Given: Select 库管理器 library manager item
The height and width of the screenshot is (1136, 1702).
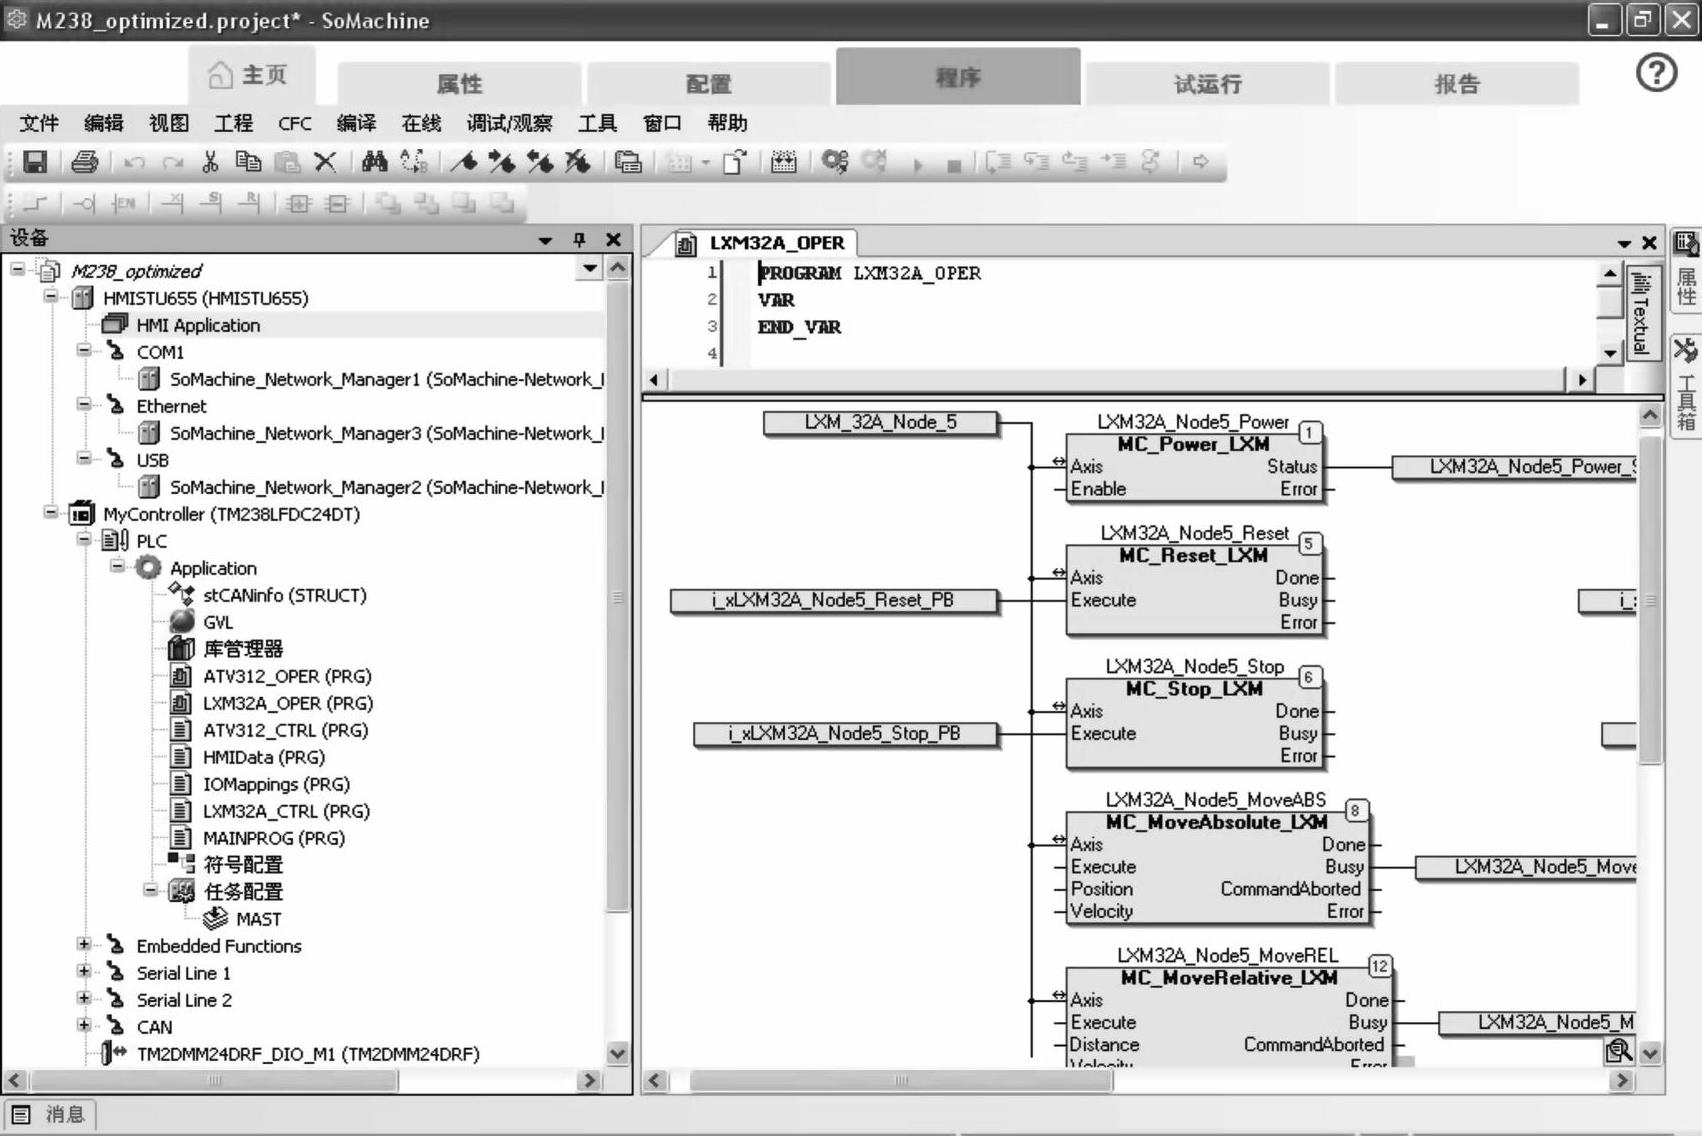Looking at the screenshot, I should coord(243,649).
